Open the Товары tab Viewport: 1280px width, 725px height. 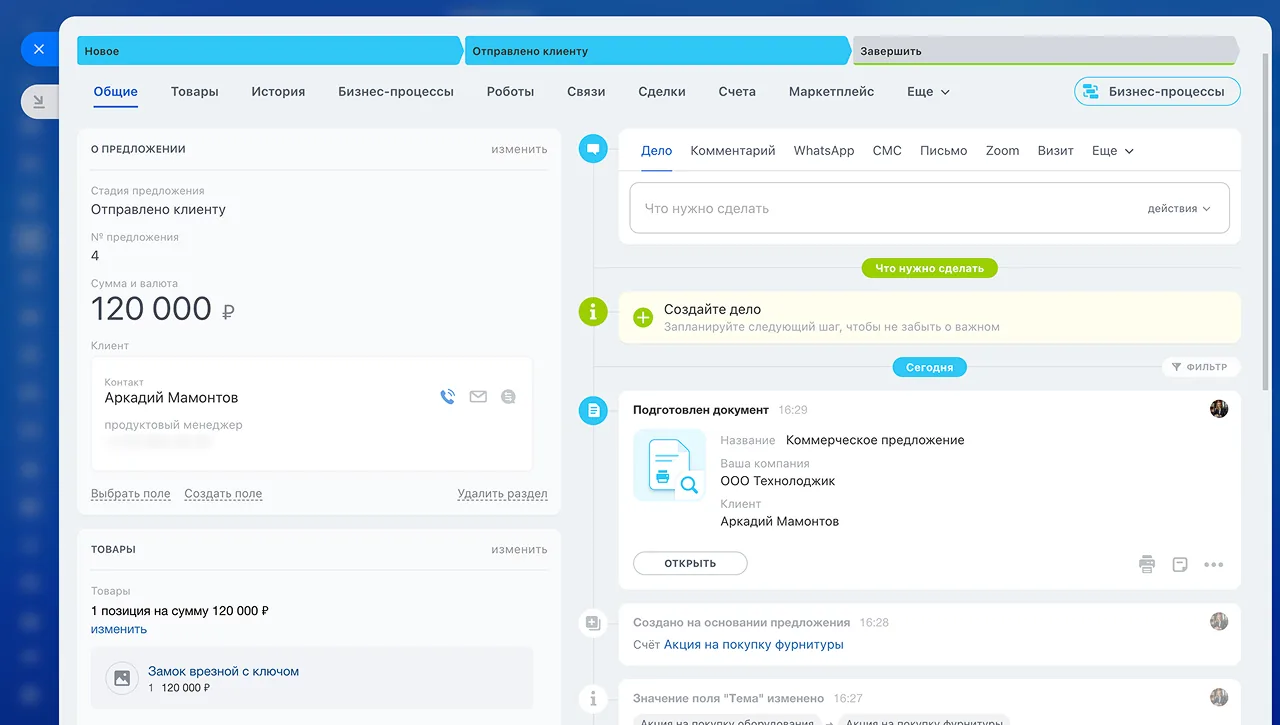[195, 91]
